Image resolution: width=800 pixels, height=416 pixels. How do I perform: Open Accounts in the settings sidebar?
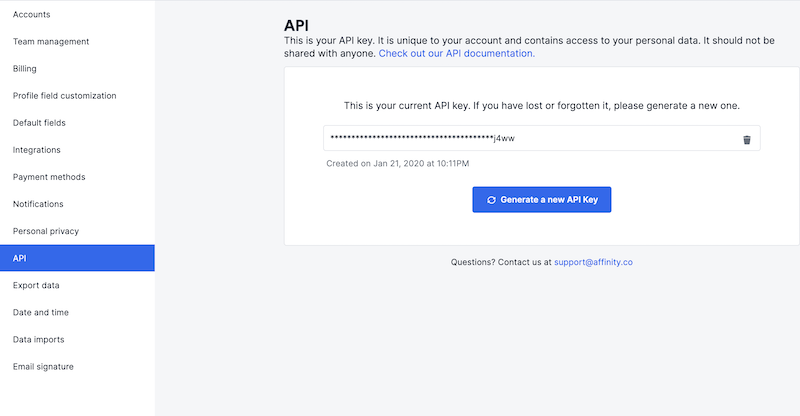point(32,15)
